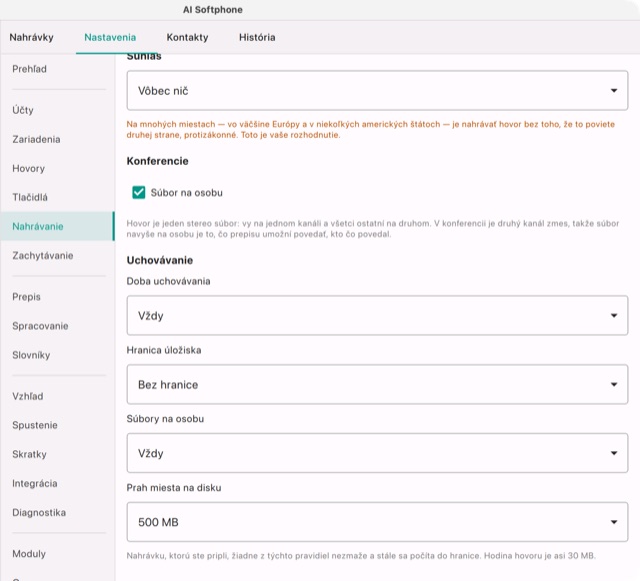Image resolution: width=640 pixels, height=581 pixels.
Task: Open Vzhľad settings section
Action: tap(57, 396)
